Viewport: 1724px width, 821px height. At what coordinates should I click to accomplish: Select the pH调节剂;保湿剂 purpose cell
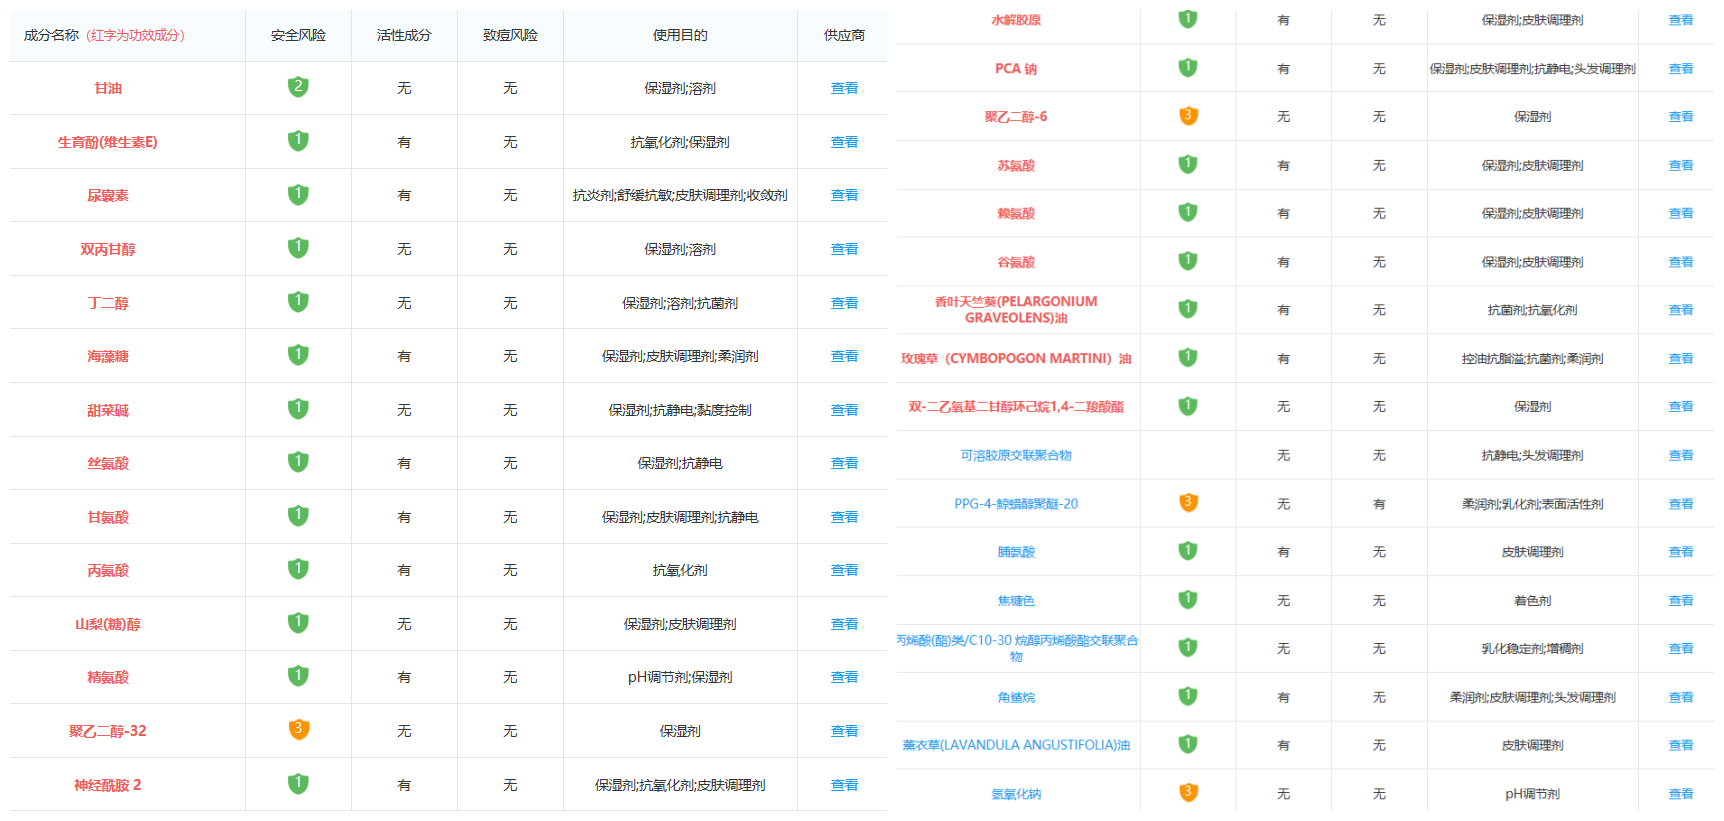680,677
